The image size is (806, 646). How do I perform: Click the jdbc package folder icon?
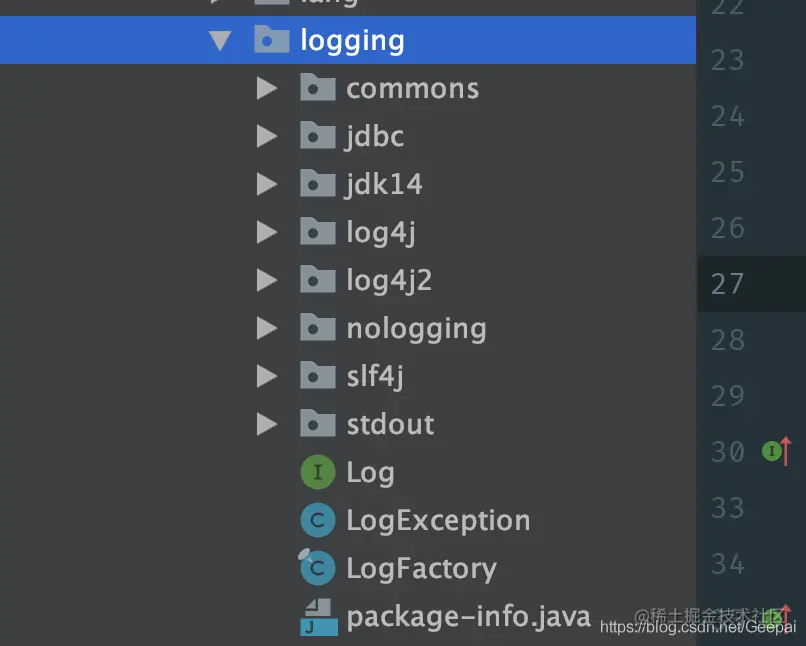317,135
